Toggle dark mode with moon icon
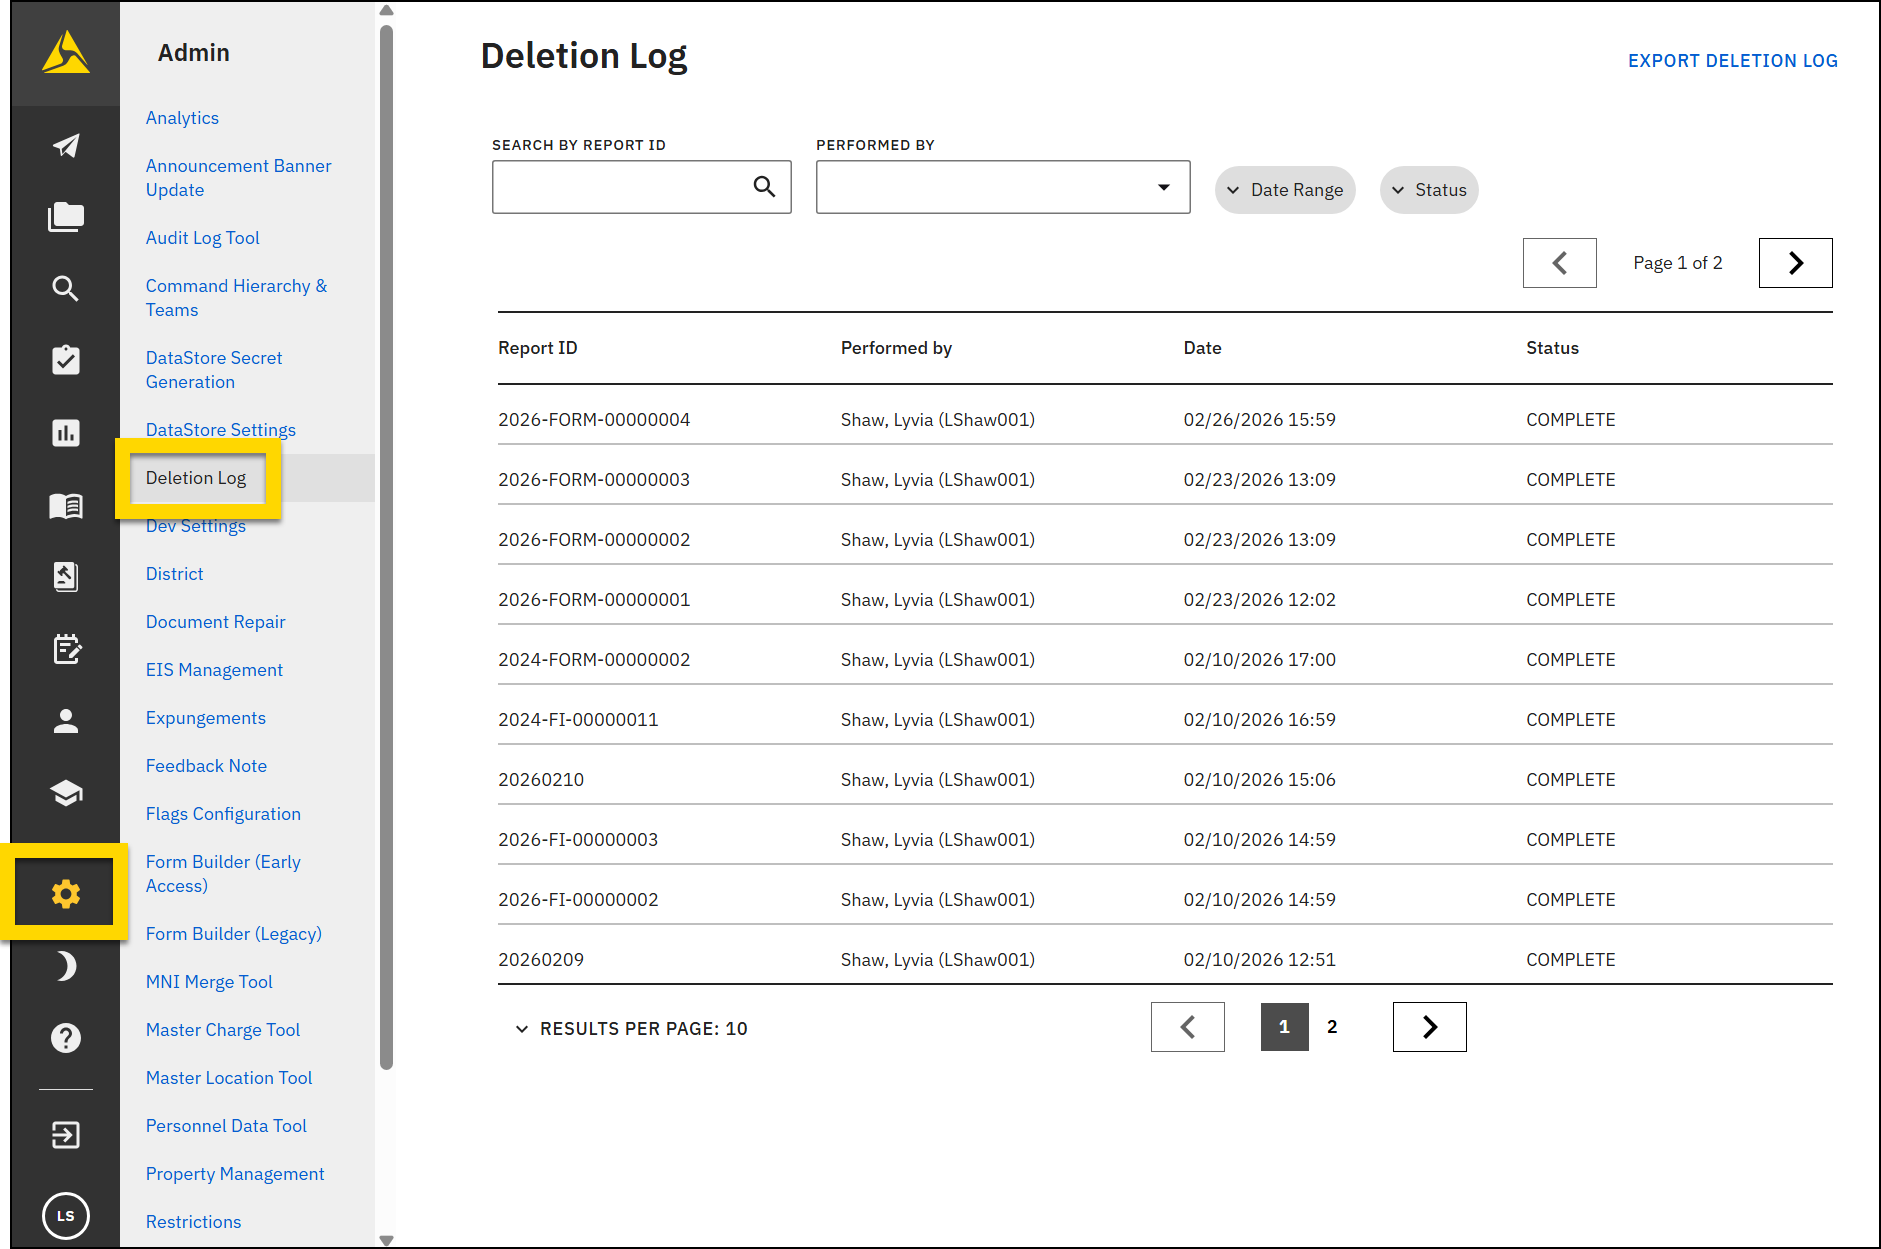The width and height of the screenshot is (1881, 1249). [66, 966]
